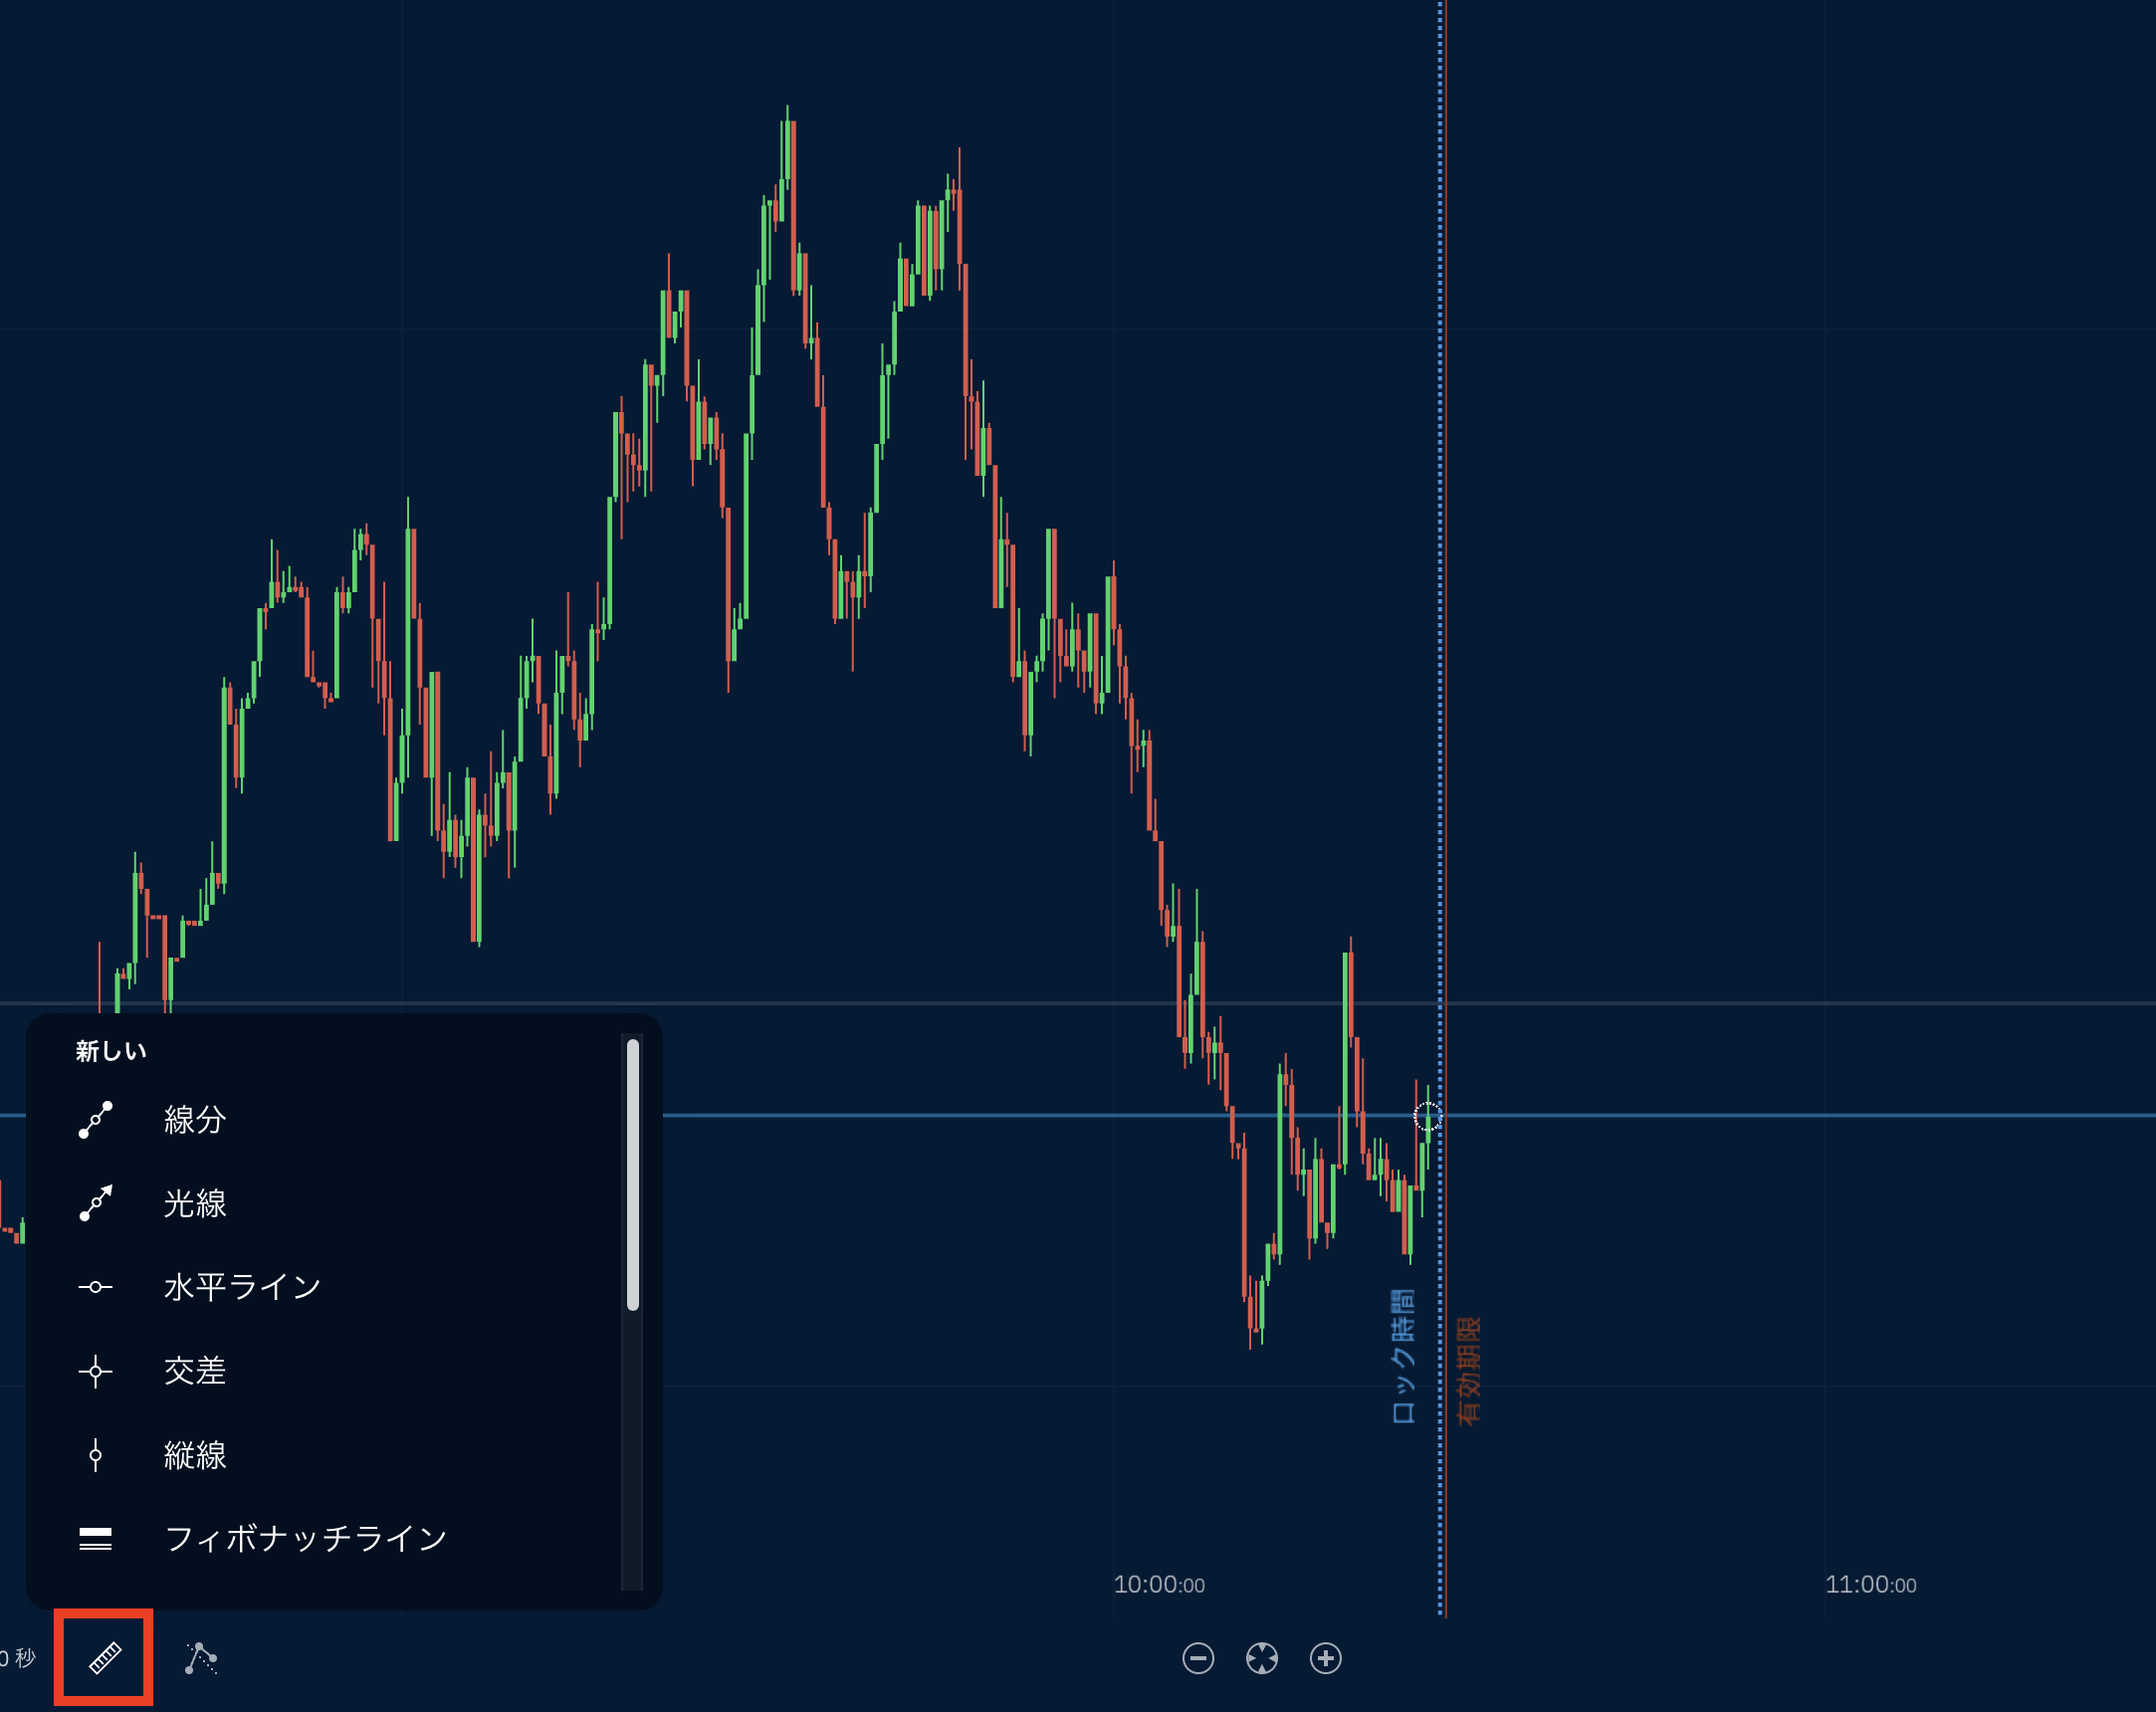Zoom out with the minus icon
The width and height of the screenshot is (2156, 1712).
pyautogui.click(x=1198, y=1658)
